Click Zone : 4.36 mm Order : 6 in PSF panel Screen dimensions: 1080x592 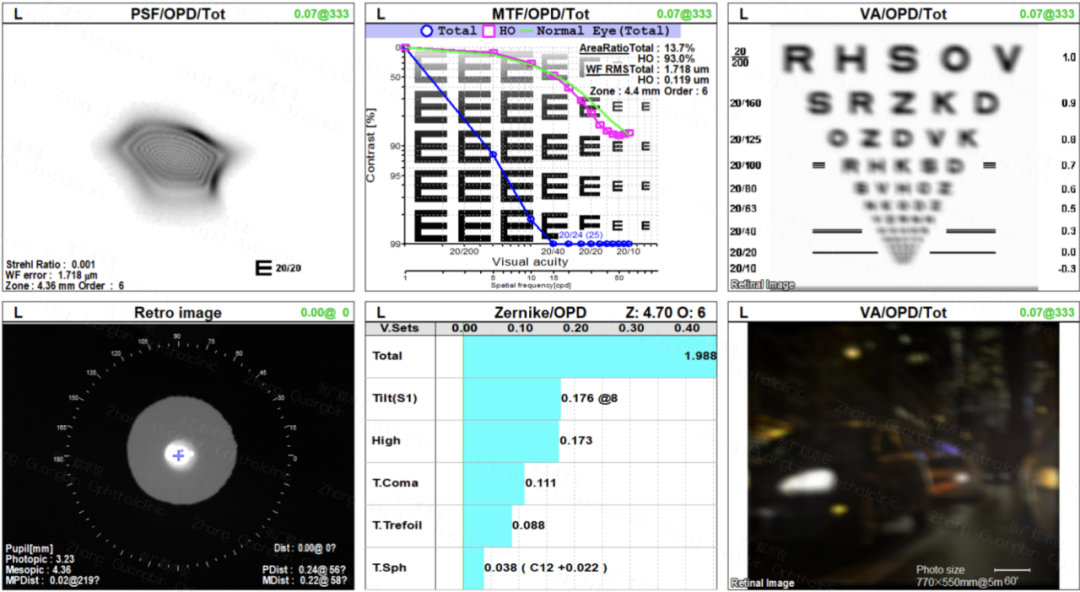coord(65,285)
